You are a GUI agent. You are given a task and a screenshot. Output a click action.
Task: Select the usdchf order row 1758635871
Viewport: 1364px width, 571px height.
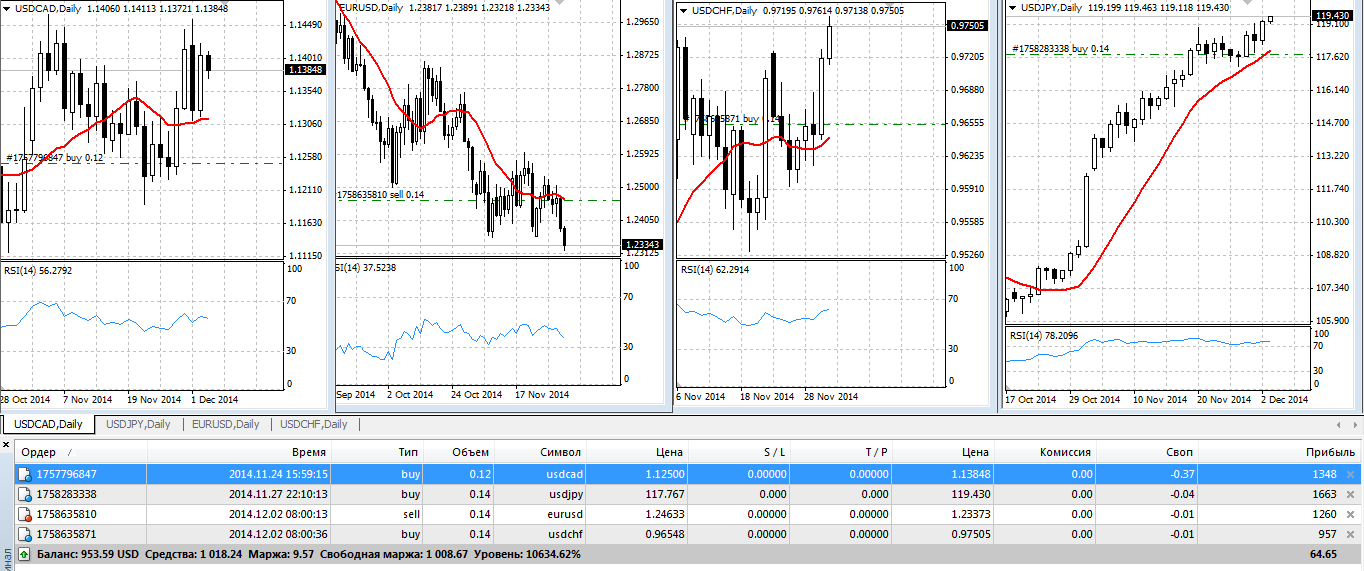tap(300, 534)
